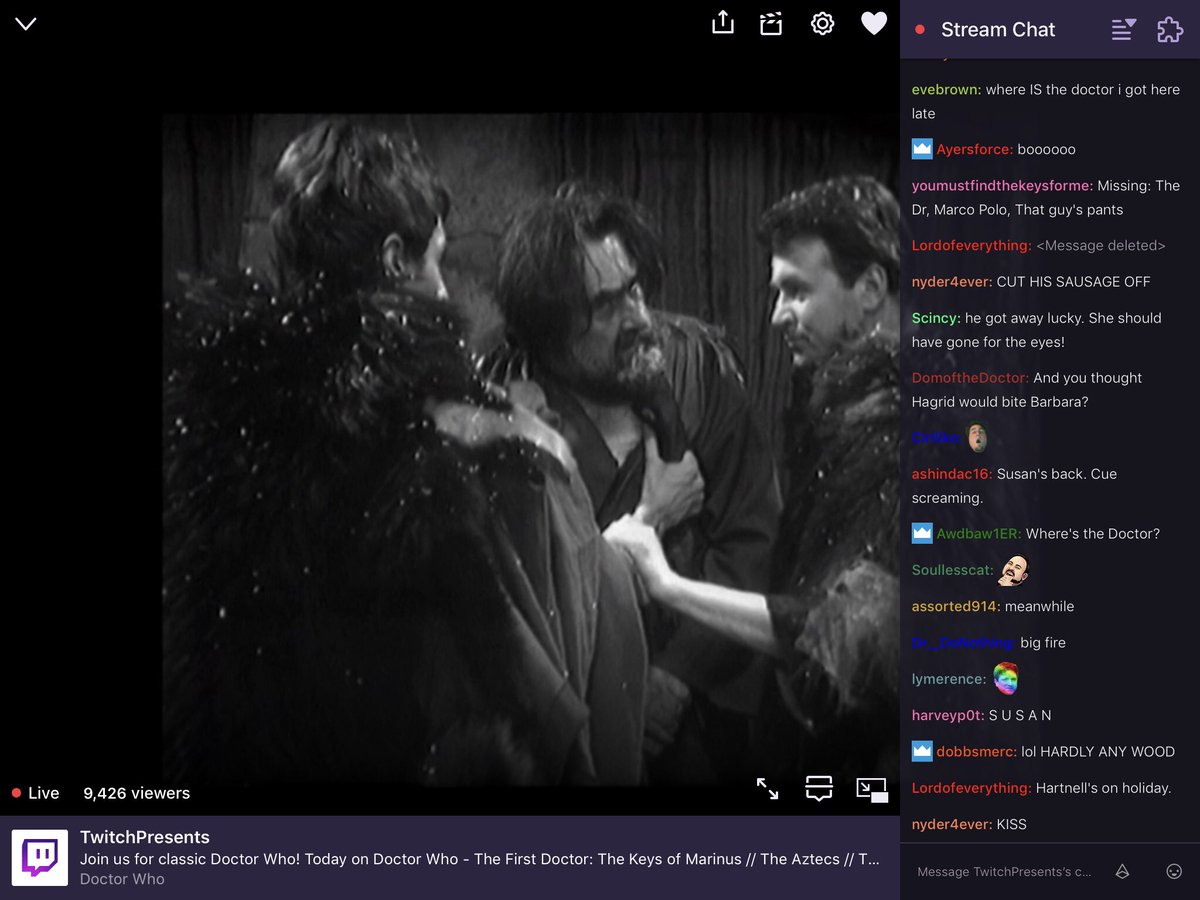Open chat filter list icon
This screenshot has height=900, width=1200.
pos(1124,30)
